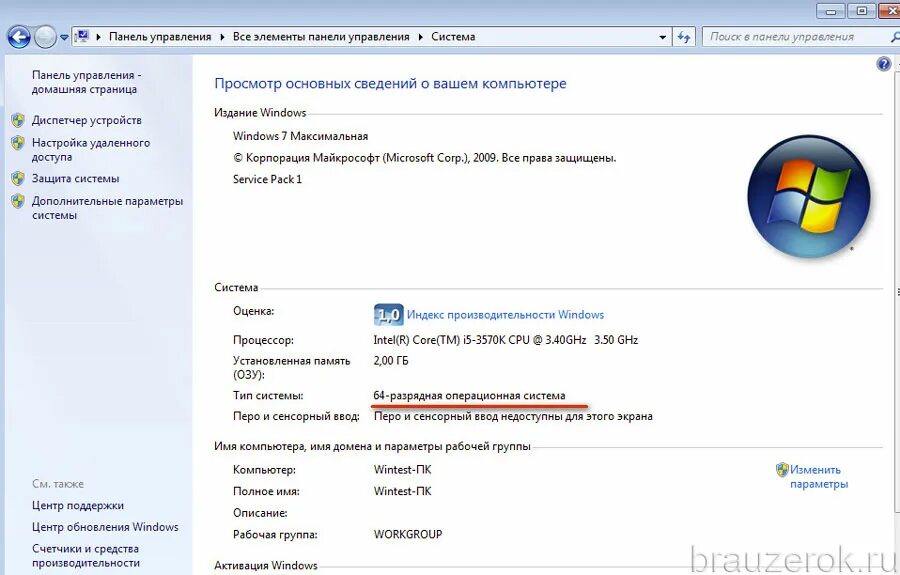Viewport: 900px width, 575px height.
Task: Click the maximize window button
Action: (x=862, y=10)
